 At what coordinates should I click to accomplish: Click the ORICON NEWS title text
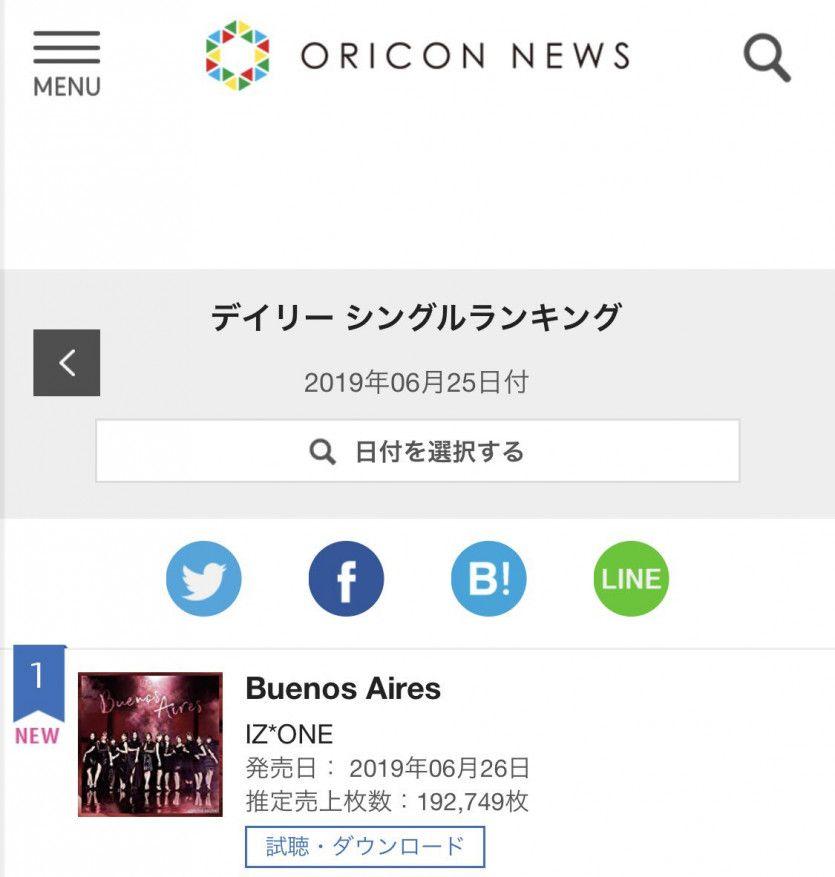(465, 55)
